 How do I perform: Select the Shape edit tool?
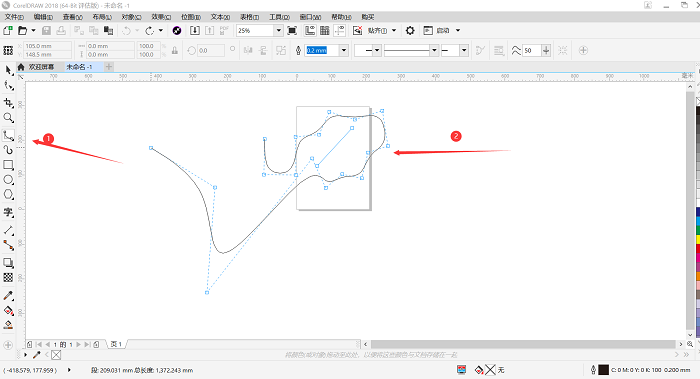(8, 85)
